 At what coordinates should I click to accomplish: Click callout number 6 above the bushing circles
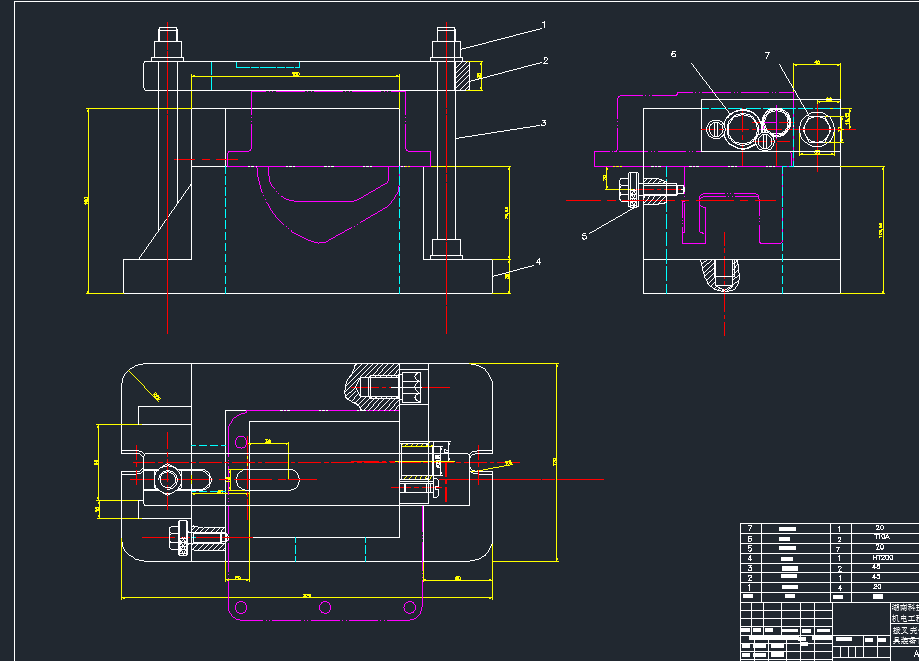tap(673, 54)
